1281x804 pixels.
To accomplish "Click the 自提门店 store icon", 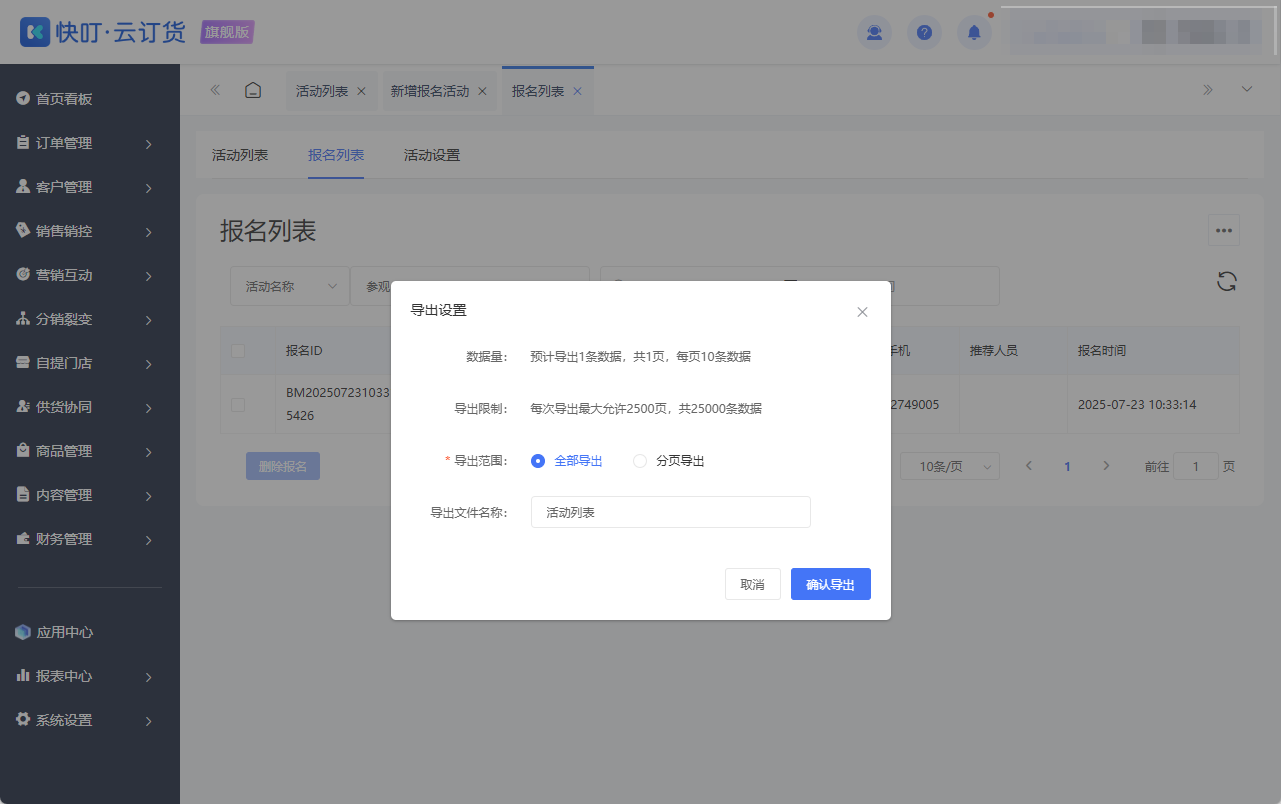I will tap(23, 362).
